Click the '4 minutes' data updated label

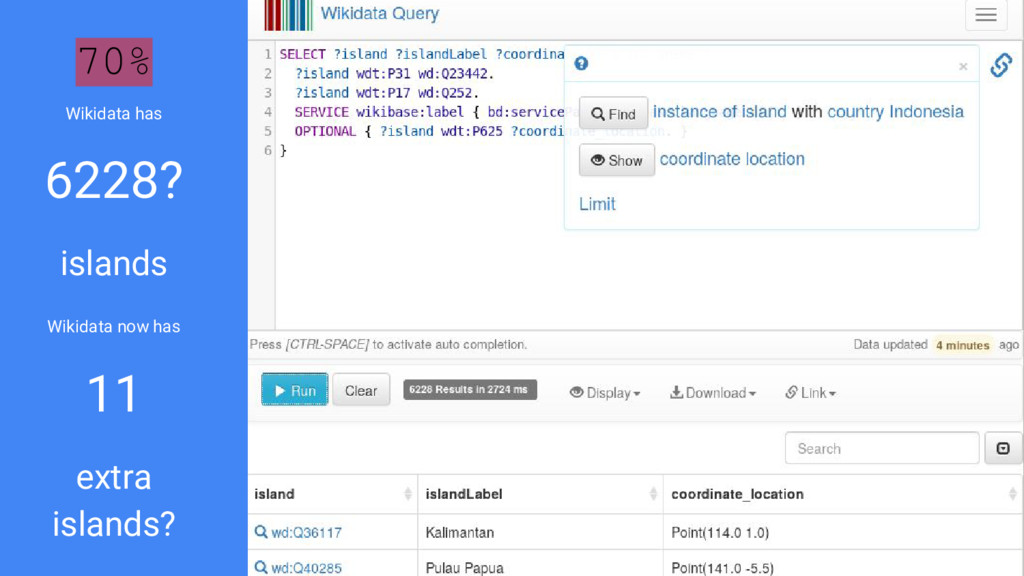point(963,345)
